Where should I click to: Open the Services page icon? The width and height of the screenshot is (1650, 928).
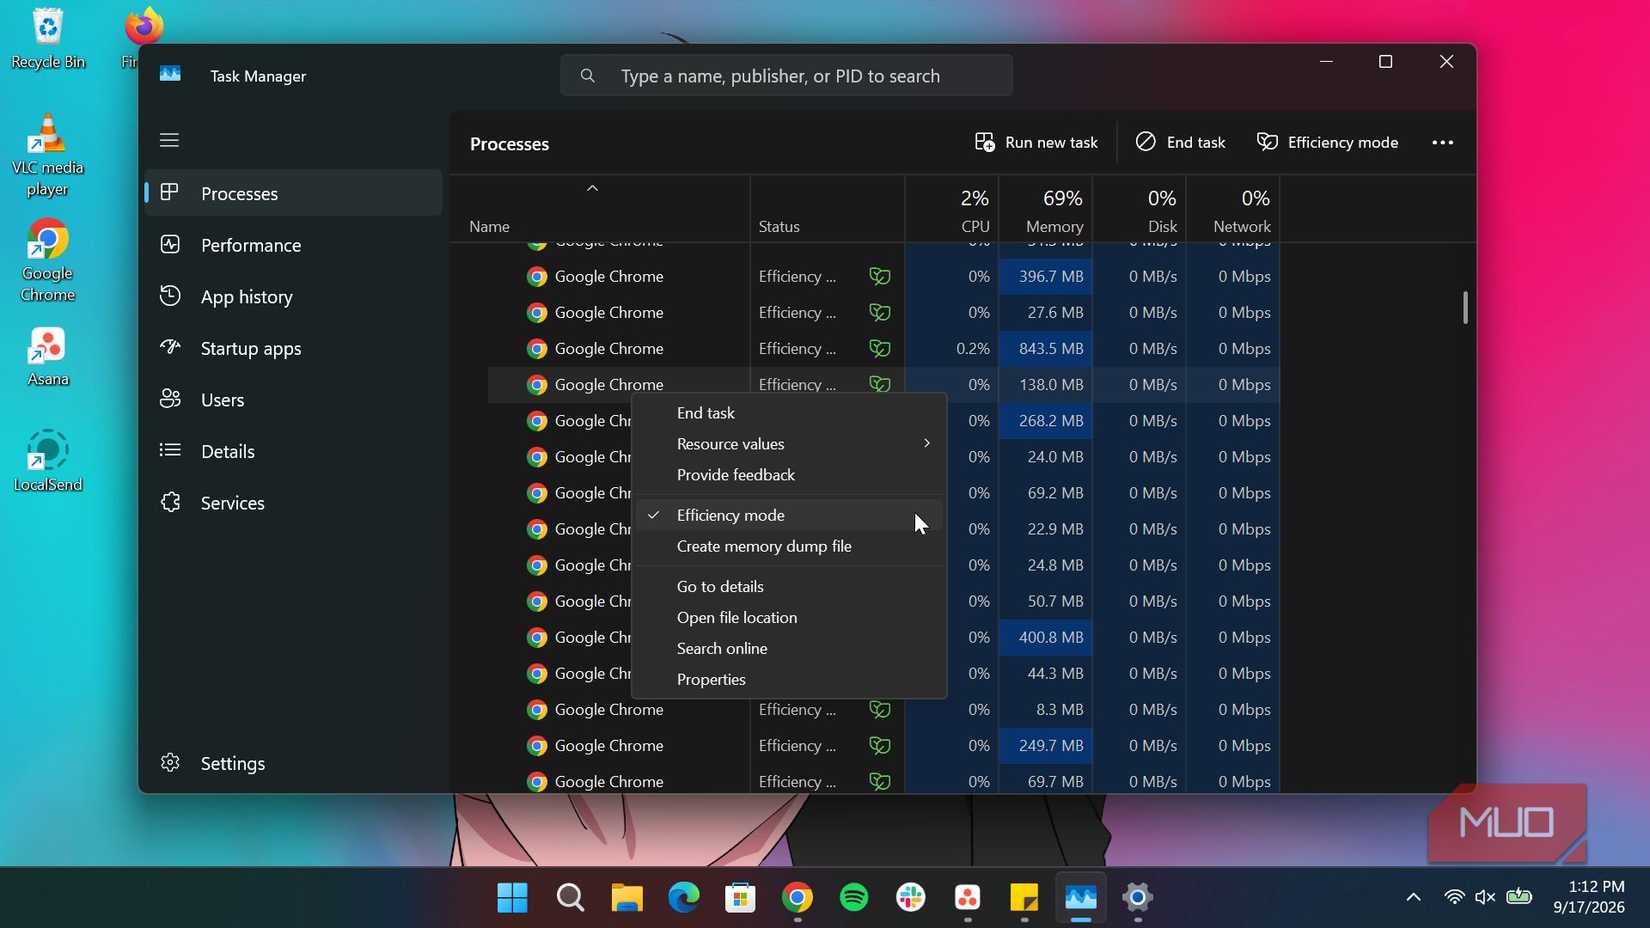[x=170, y=503]
